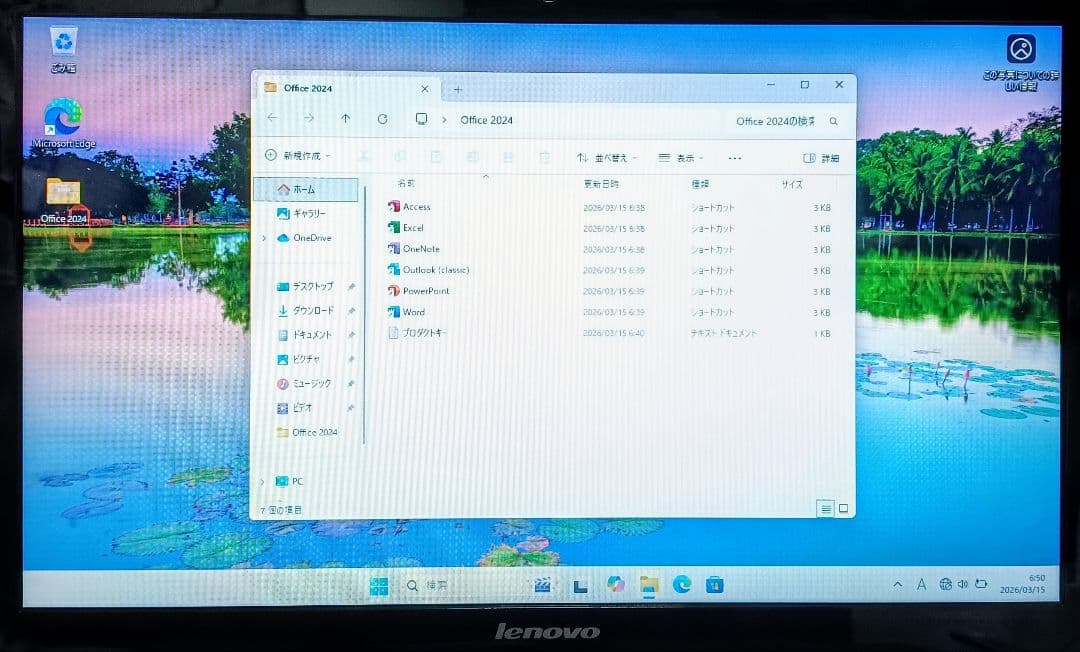1080x652 pixels.
Task: Sort by 更新日時 column header
Action: tap(601, 184)
